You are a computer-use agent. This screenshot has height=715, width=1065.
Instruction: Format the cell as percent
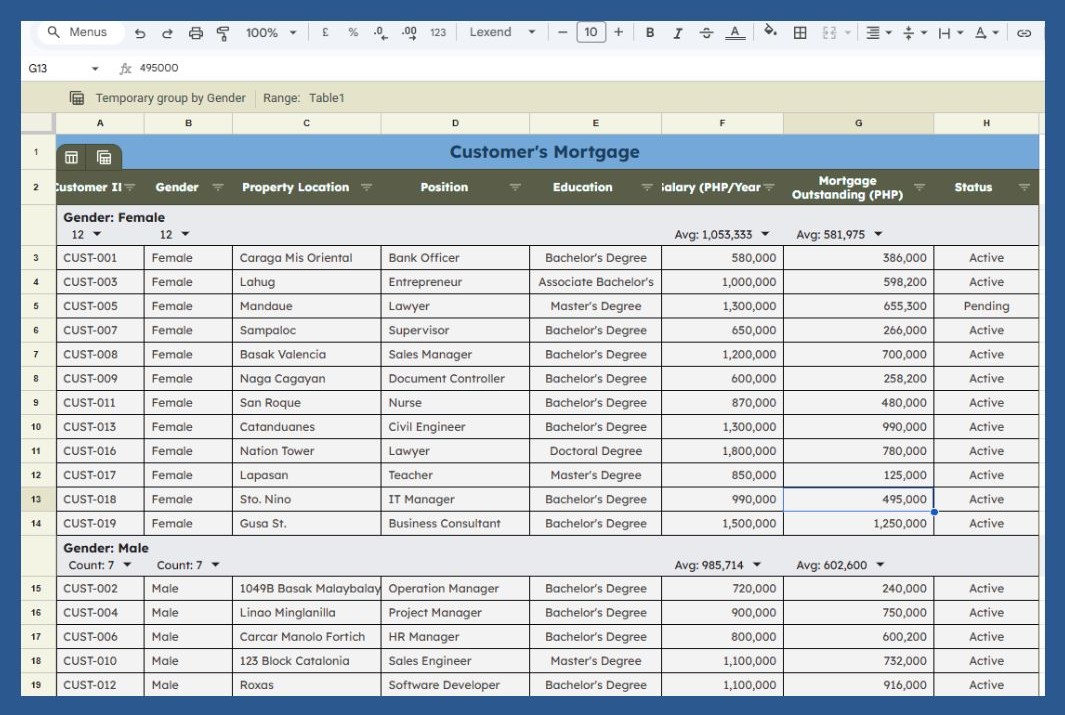(353, 33)
